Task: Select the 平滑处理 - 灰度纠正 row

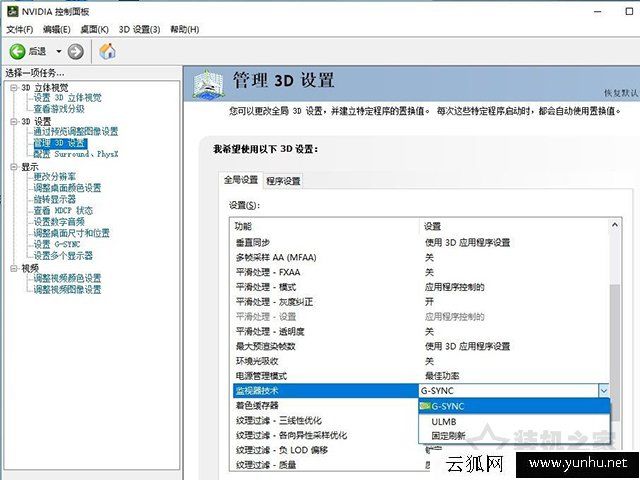Action: click(420, 302)
